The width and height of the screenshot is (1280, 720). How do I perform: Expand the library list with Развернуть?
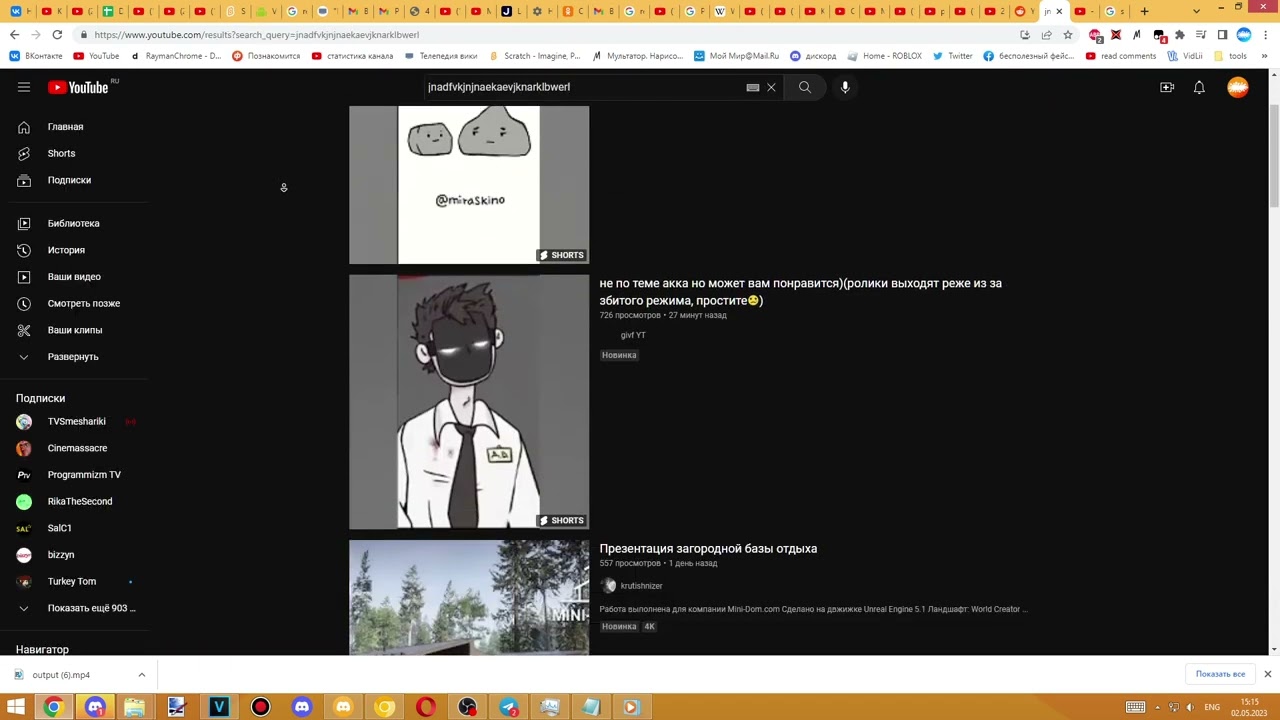point(75,357)
